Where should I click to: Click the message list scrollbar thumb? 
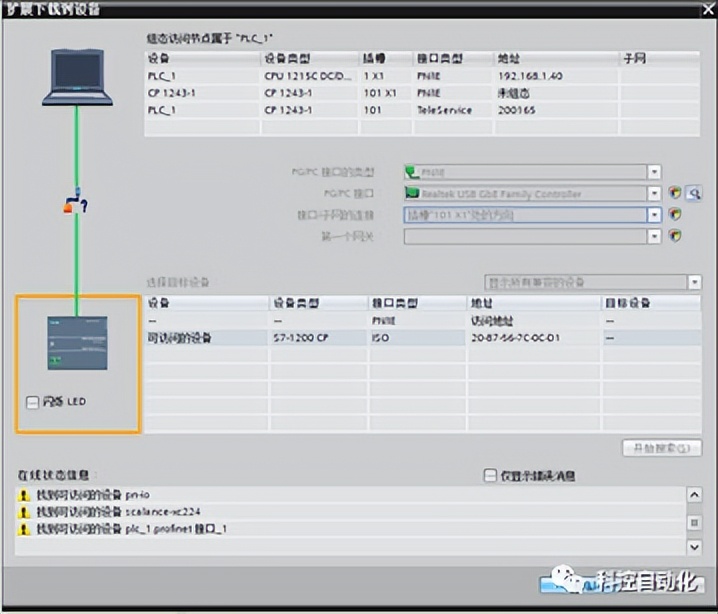coord(694,522)
